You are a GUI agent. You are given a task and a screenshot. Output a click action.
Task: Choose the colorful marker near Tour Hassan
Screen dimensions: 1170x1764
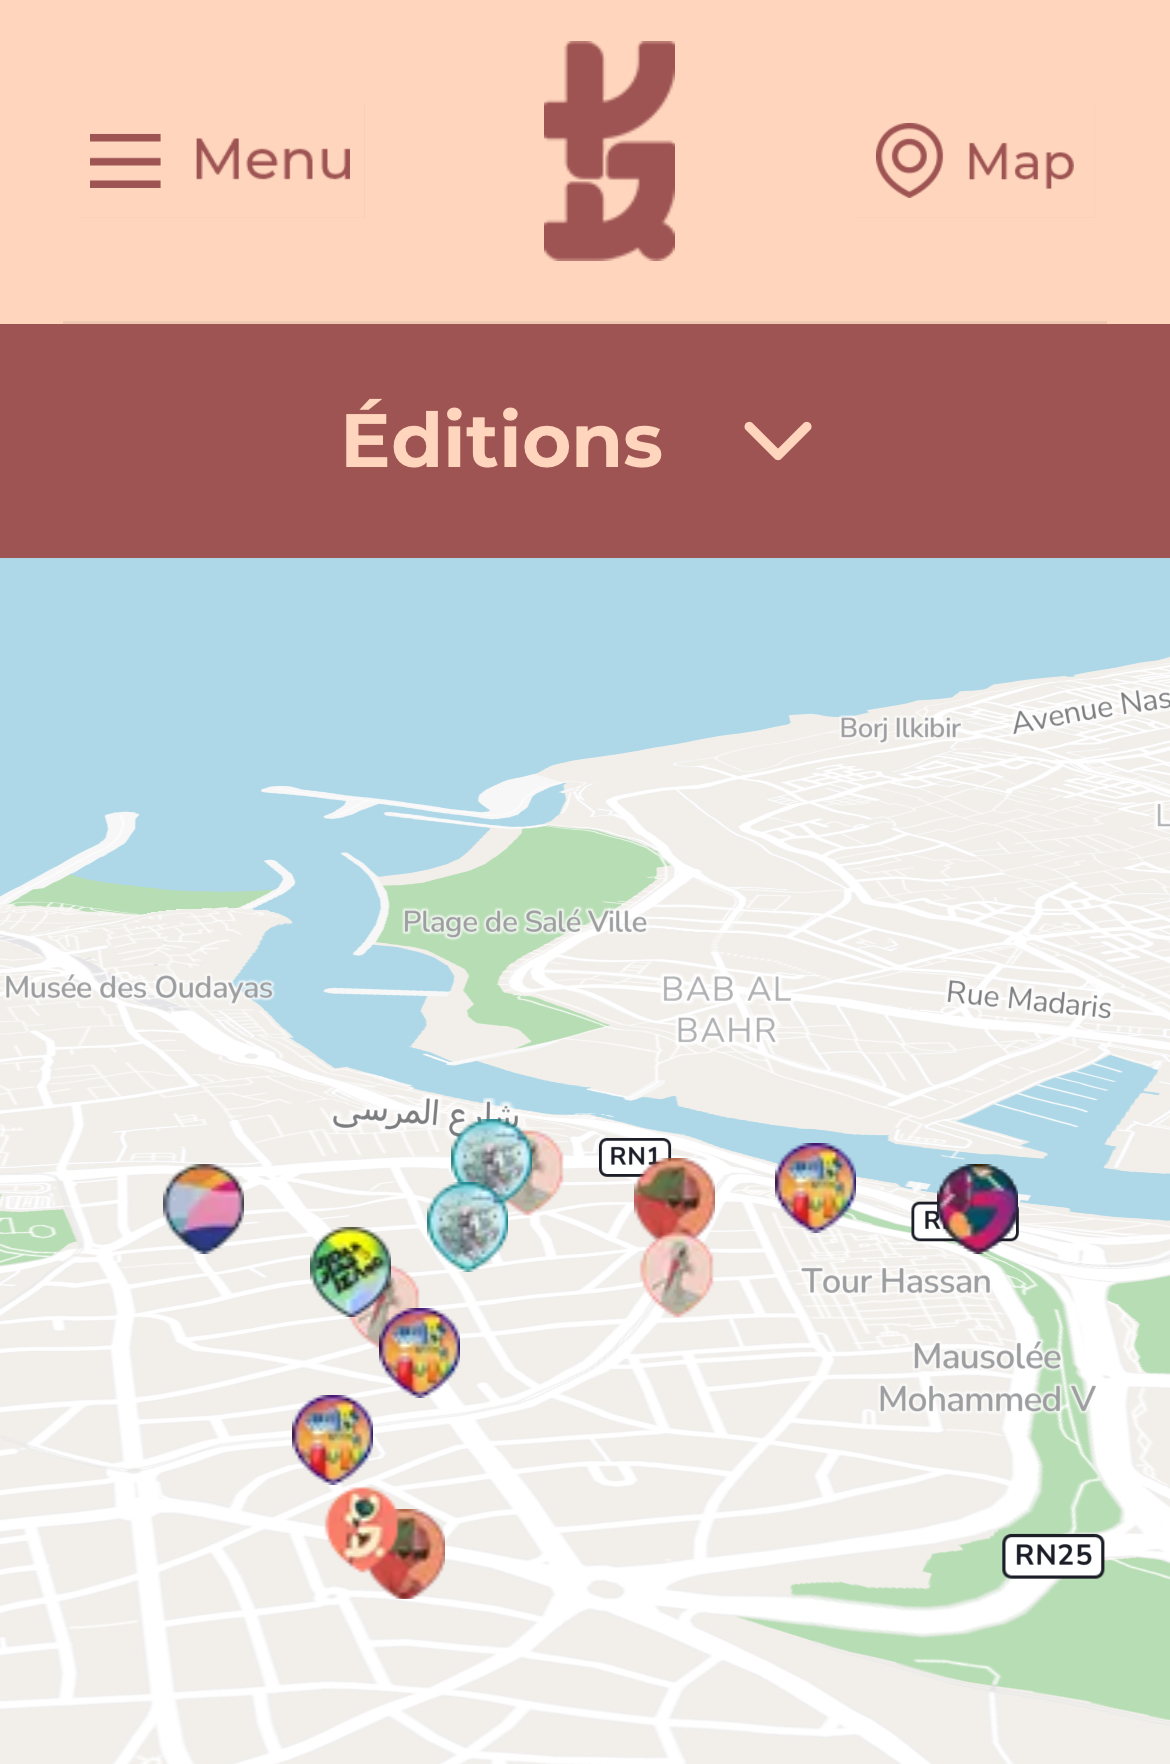816,1186
